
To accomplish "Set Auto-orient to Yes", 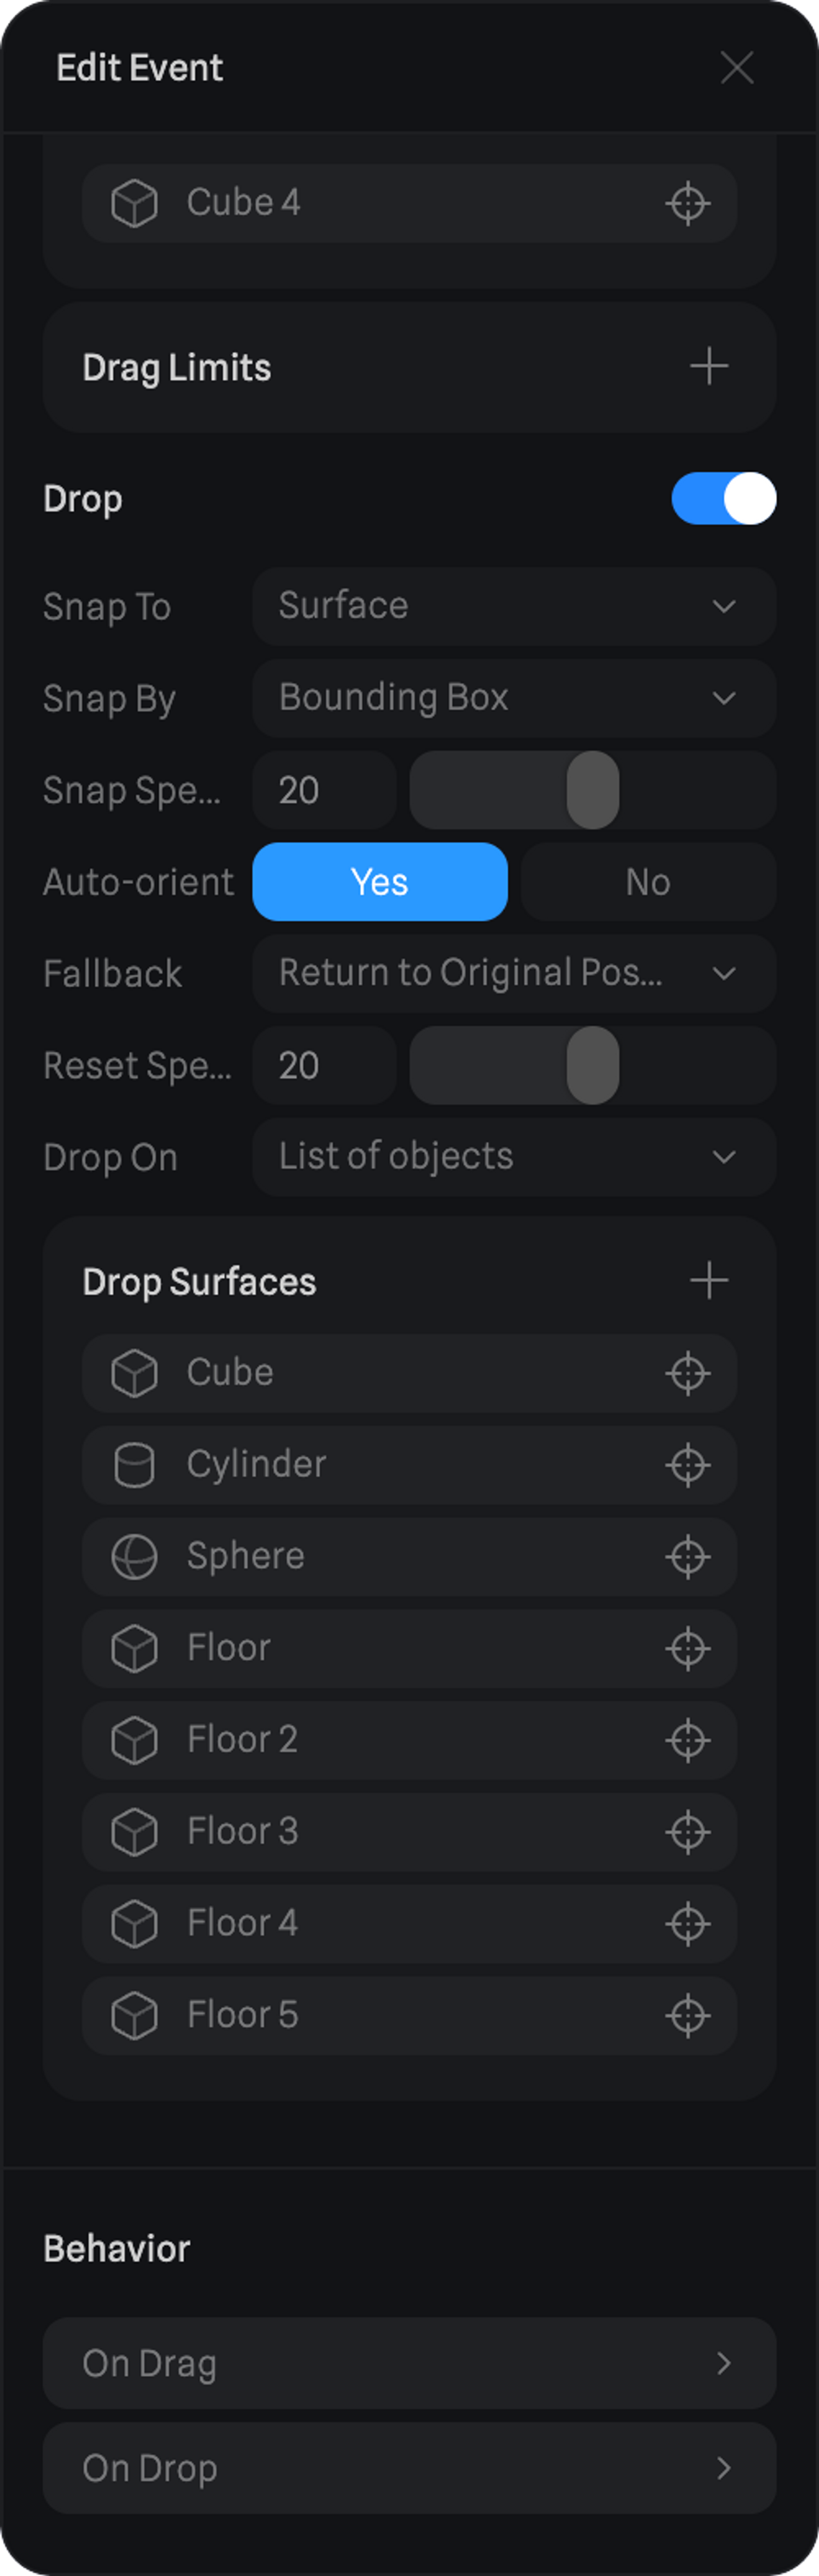I will [380, 882].
